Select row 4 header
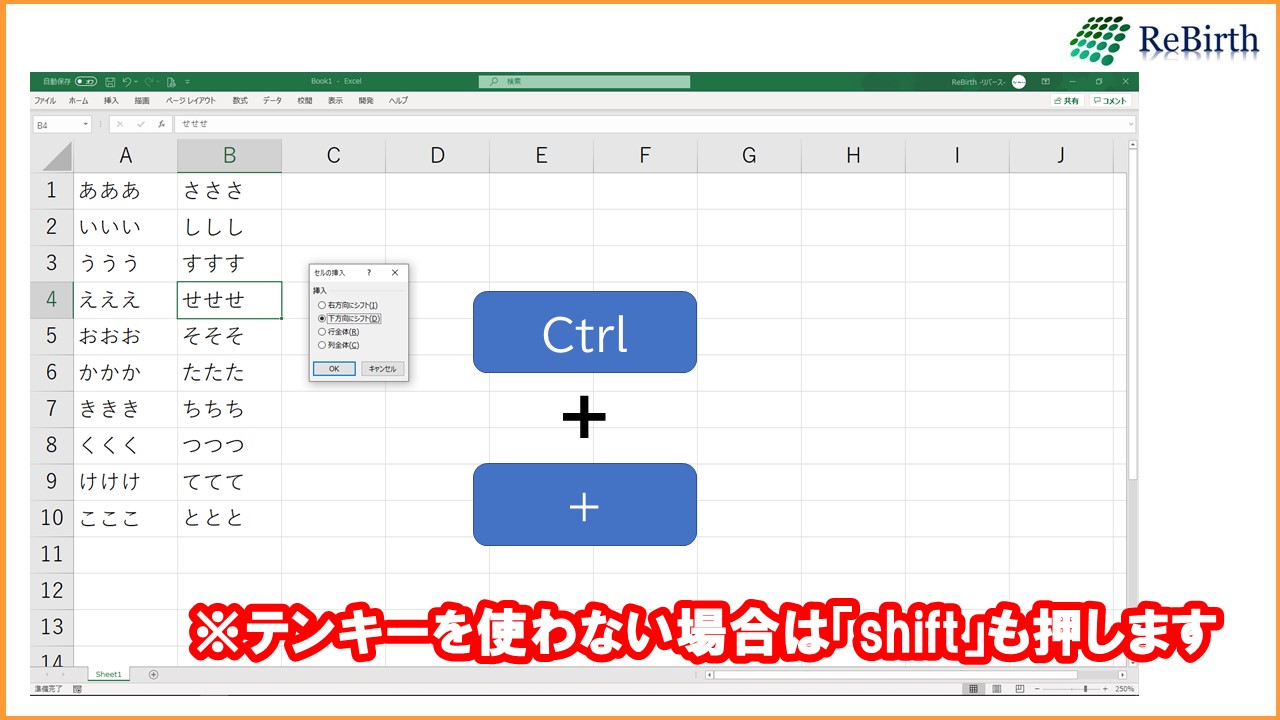Viewport: 1280px width, 720px height. (x=52, y=299)
